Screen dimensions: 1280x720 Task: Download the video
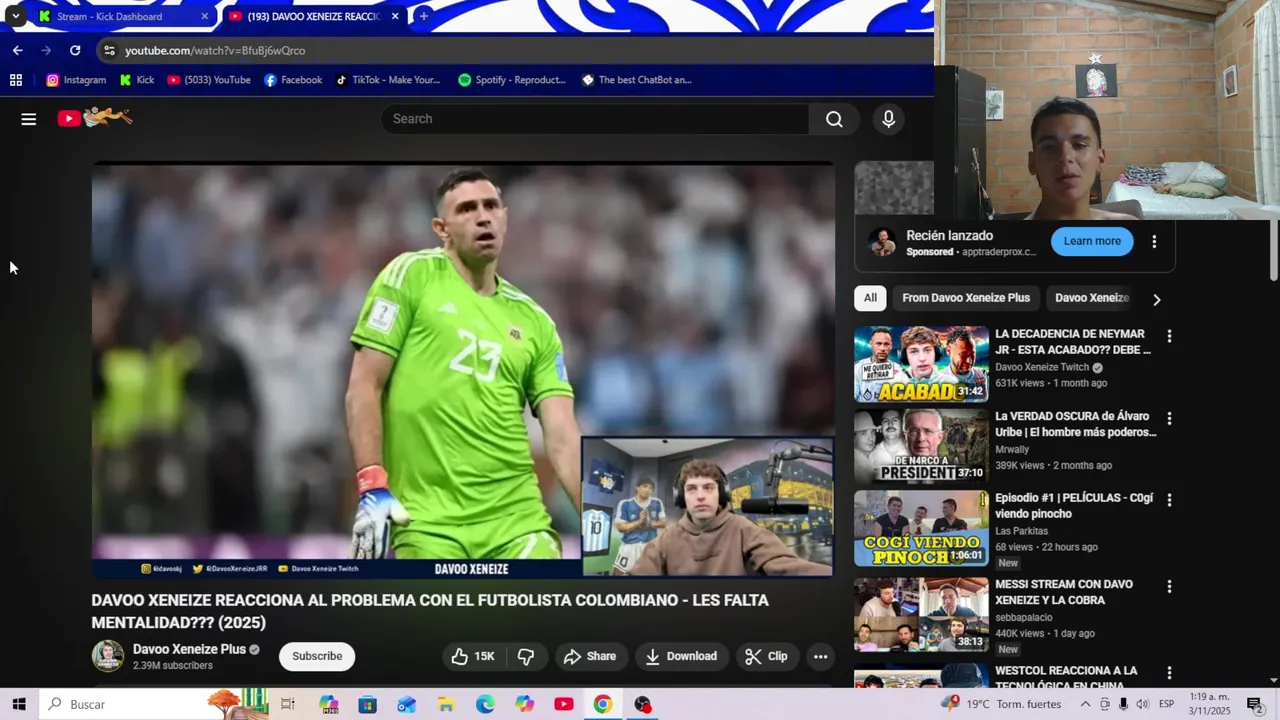pyautogui.click(x=681, y=656)
